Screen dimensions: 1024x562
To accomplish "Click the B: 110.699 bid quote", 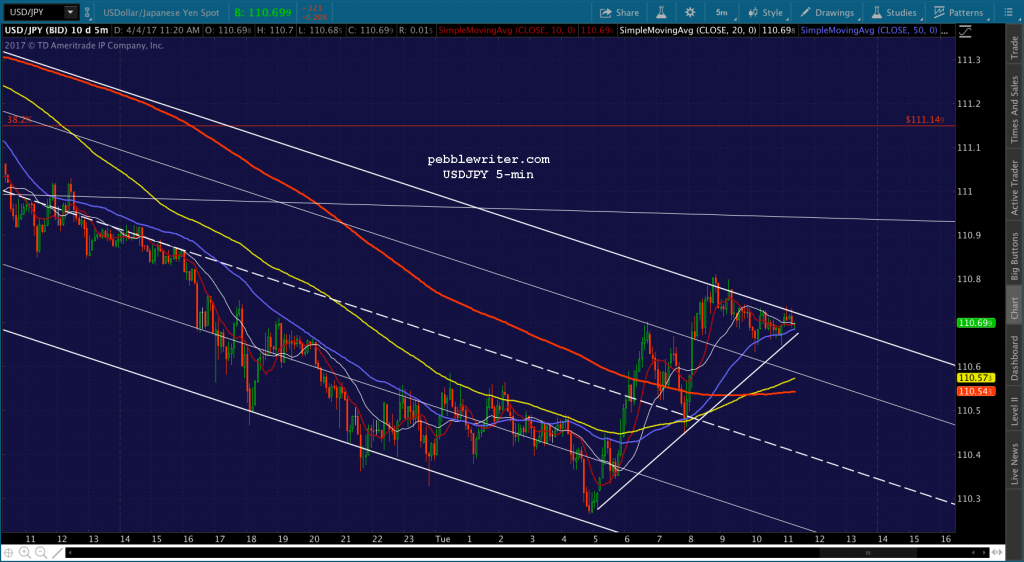I will click(263, 12).
